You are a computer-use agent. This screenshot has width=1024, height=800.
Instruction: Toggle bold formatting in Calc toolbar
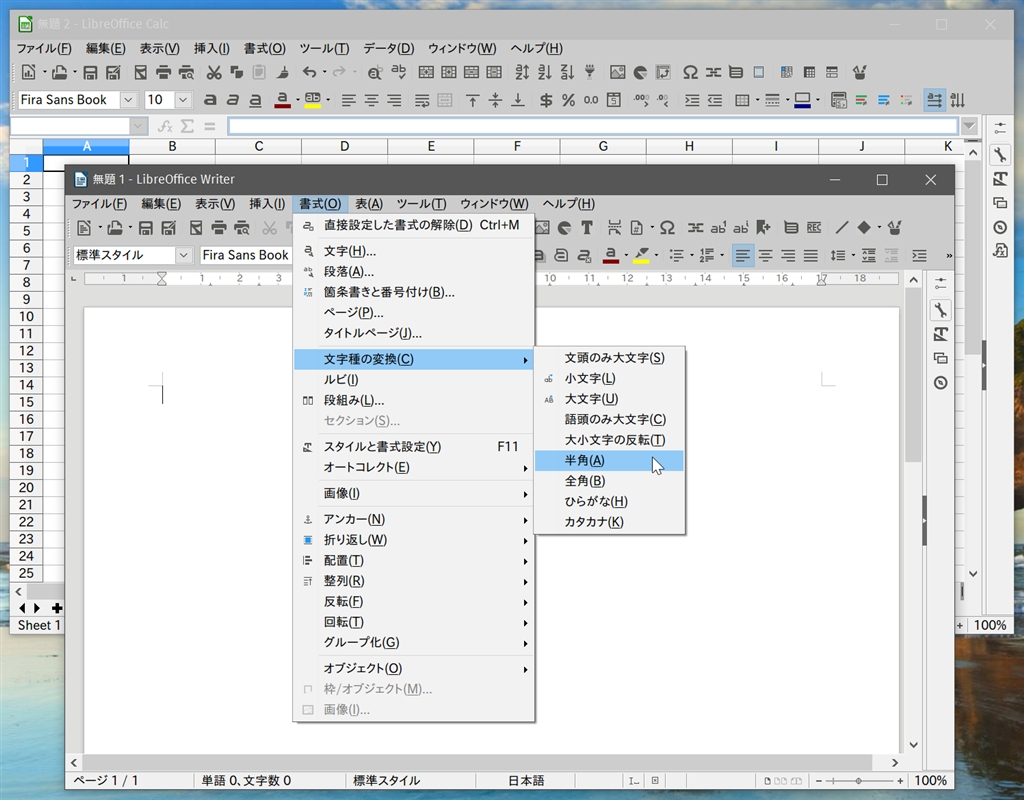point(210,100)
